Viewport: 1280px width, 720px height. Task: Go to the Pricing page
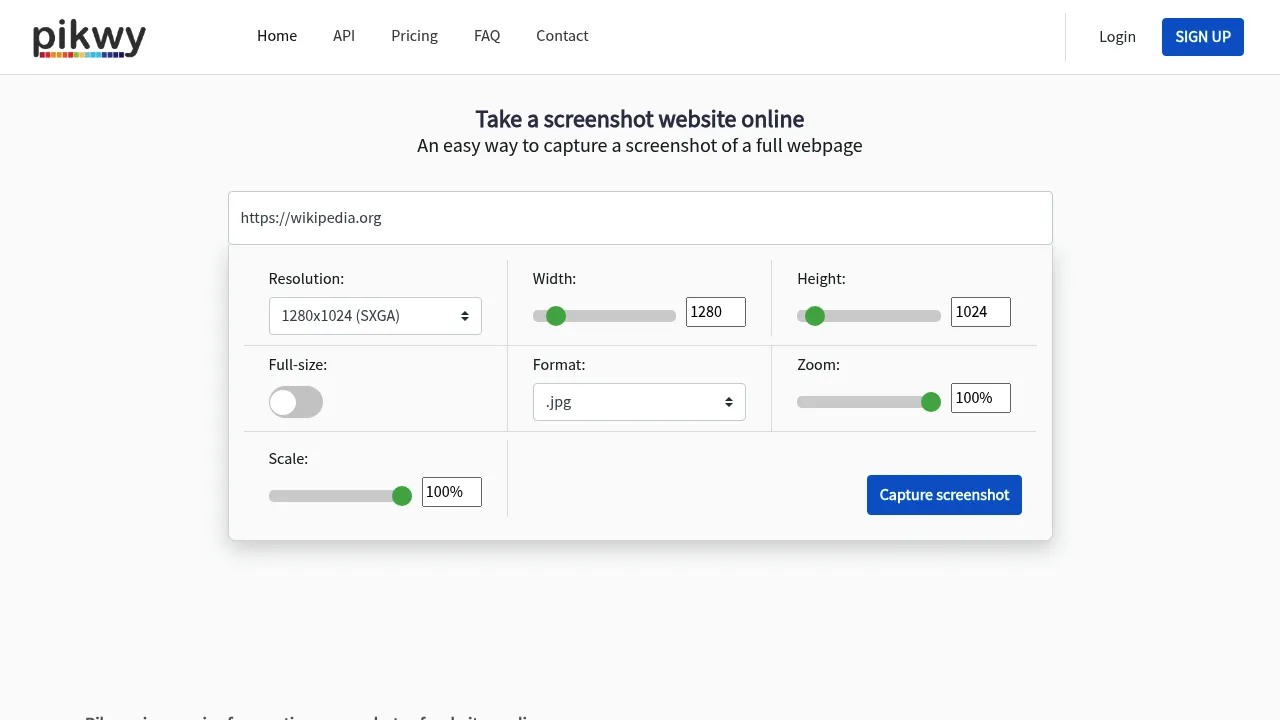[414, 35]
